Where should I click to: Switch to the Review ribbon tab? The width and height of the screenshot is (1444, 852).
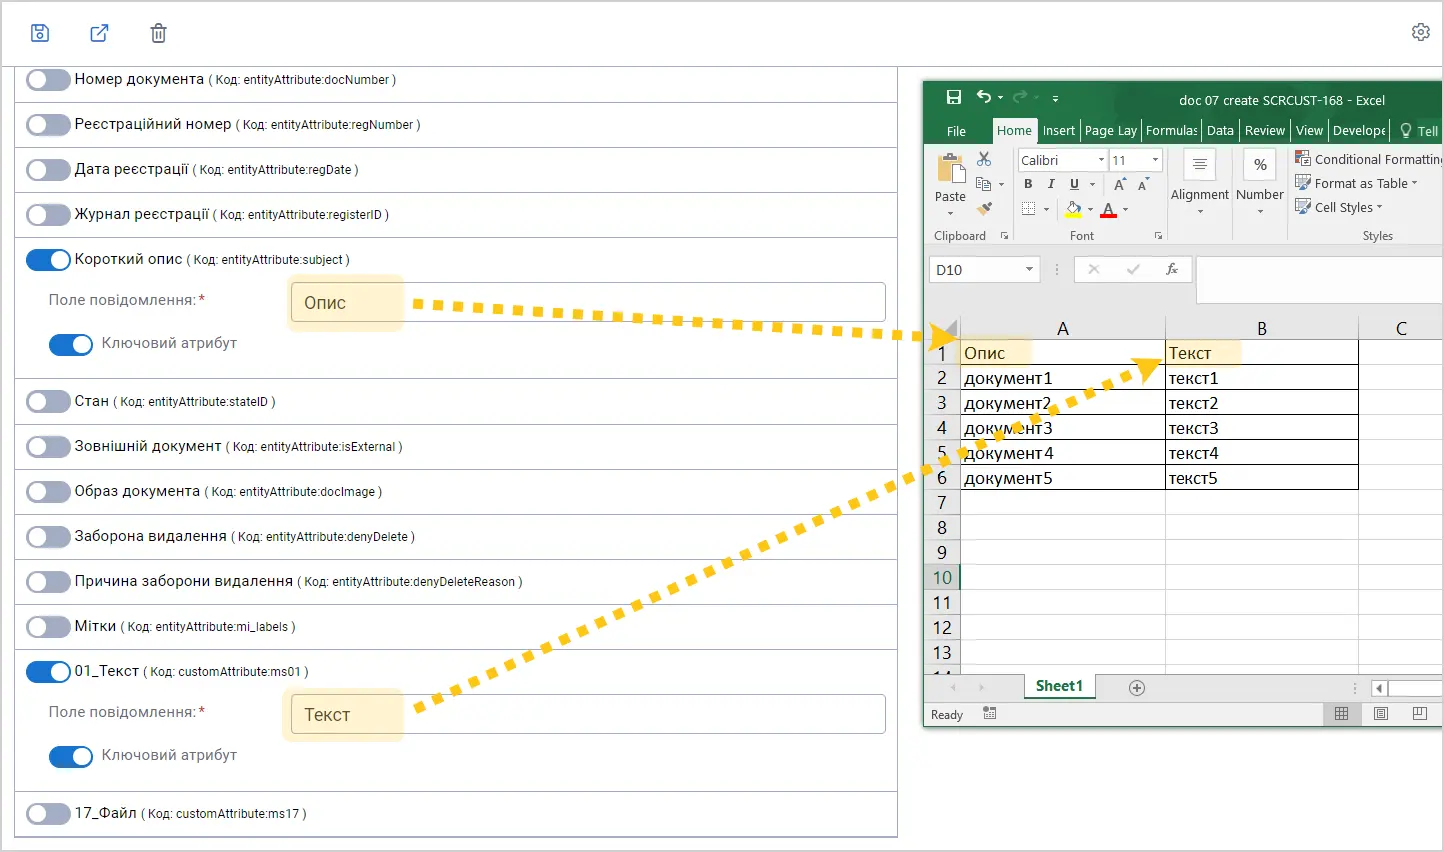(x=1265, y=131)
